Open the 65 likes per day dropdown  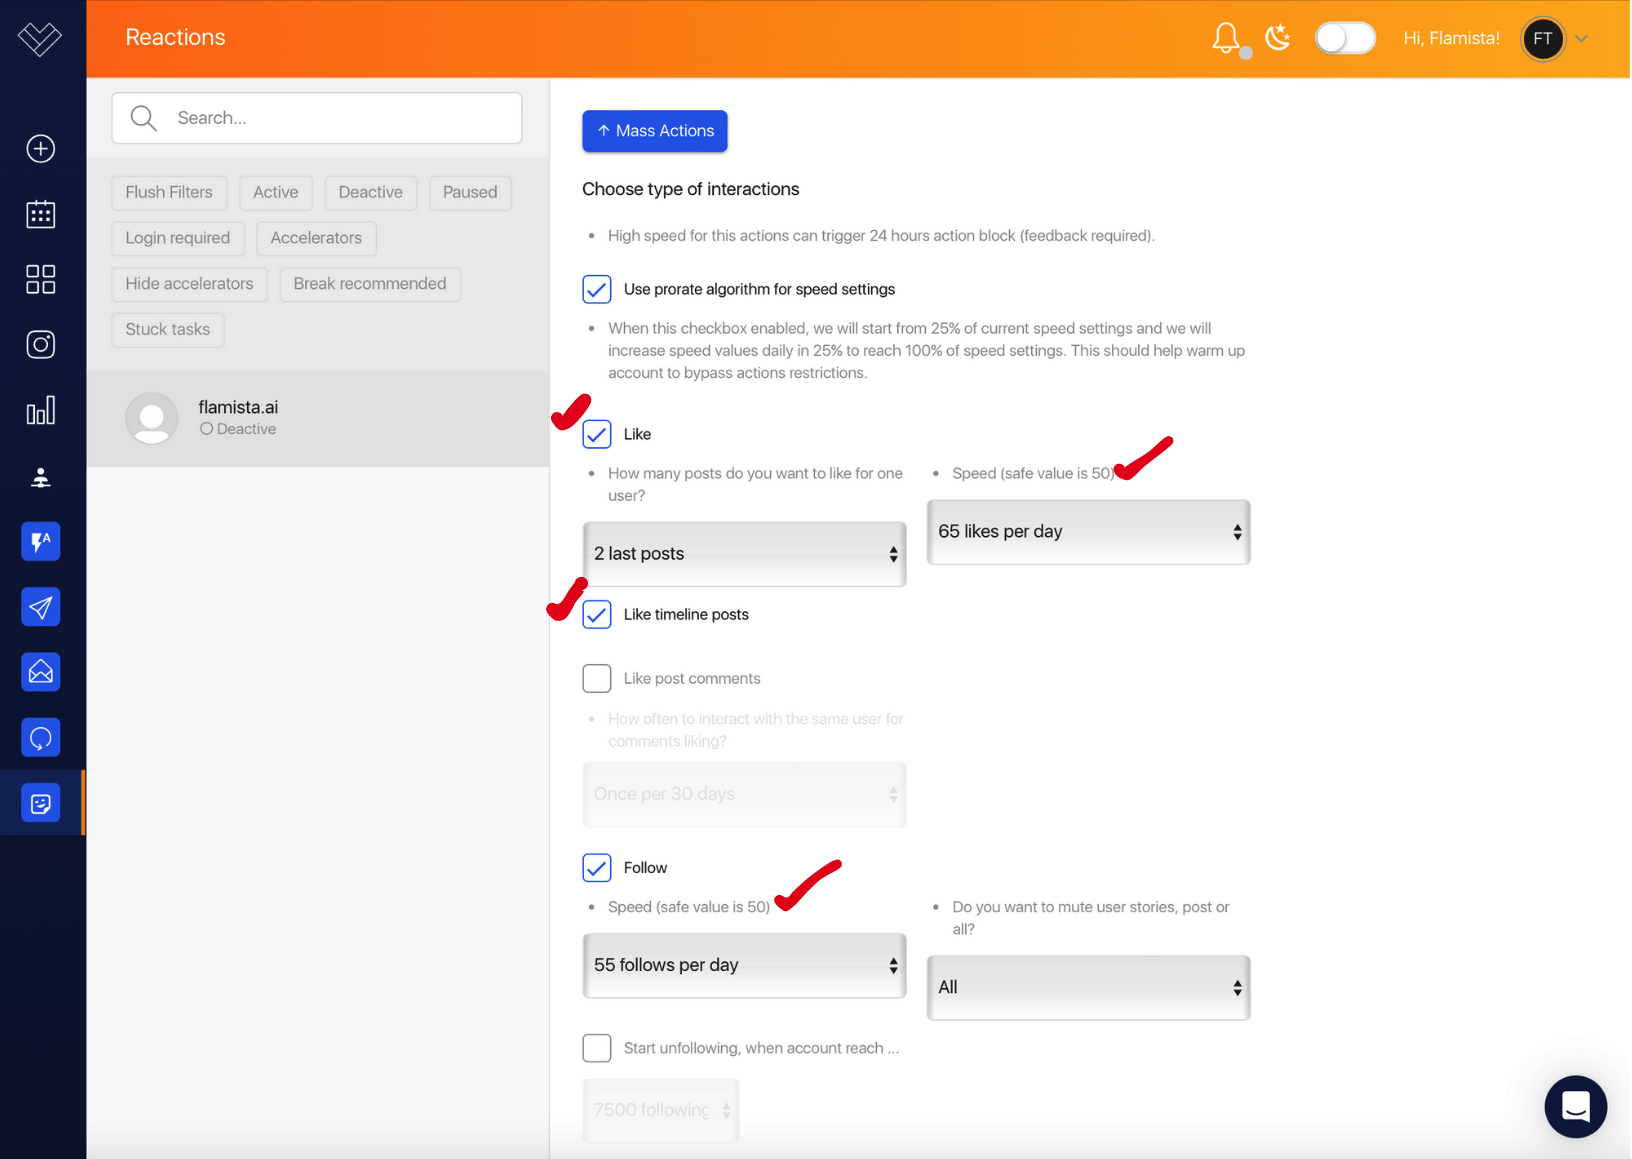[x=1088, y=532]
